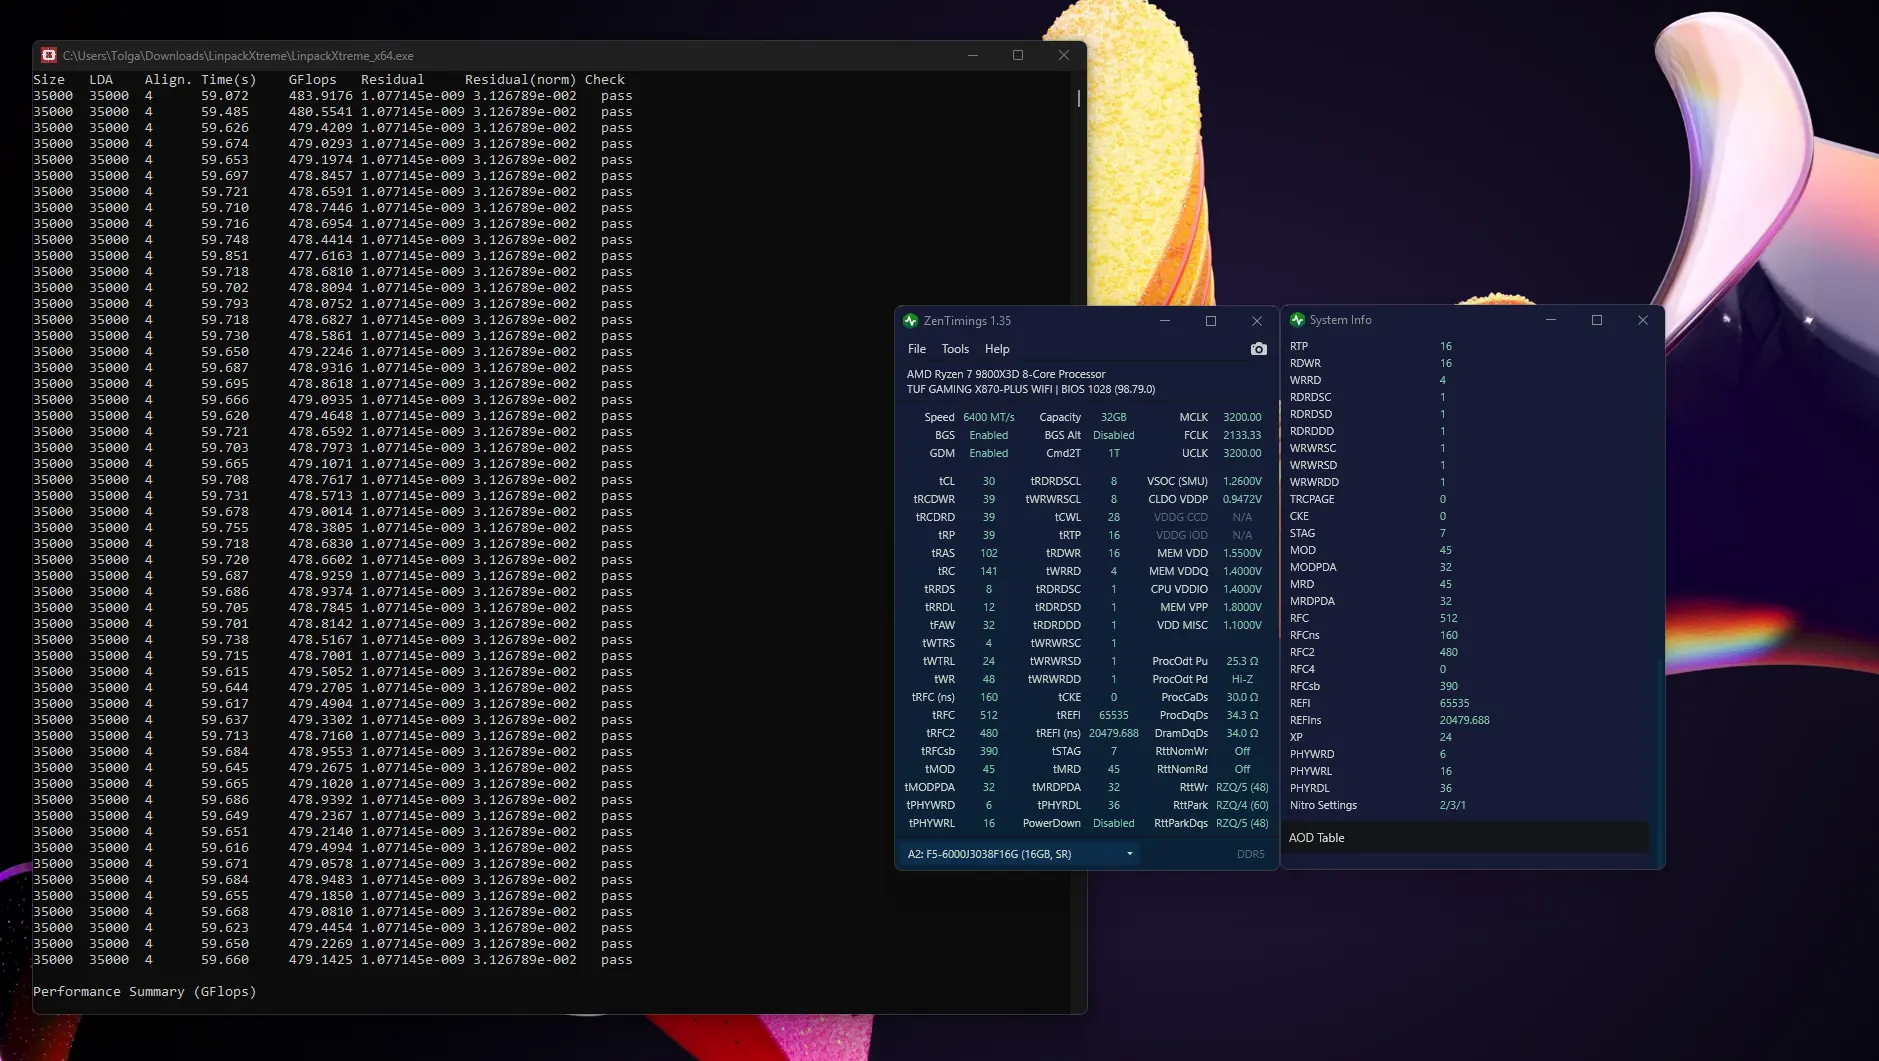The image size is (1879, 1061).
Task: Minimize the LinpackXtreme console window
Action: pos(972,56)
